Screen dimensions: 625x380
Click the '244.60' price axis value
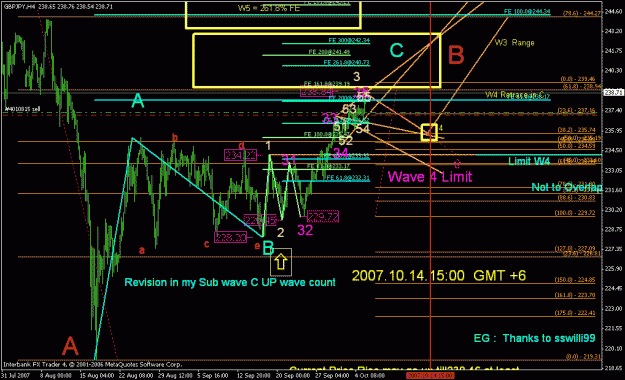(x=614, y=12)
